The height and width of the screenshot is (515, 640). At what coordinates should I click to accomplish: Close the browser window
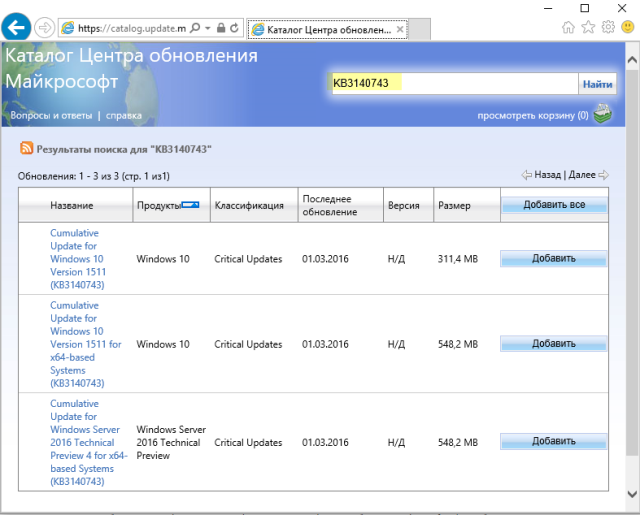pos(622,8)
